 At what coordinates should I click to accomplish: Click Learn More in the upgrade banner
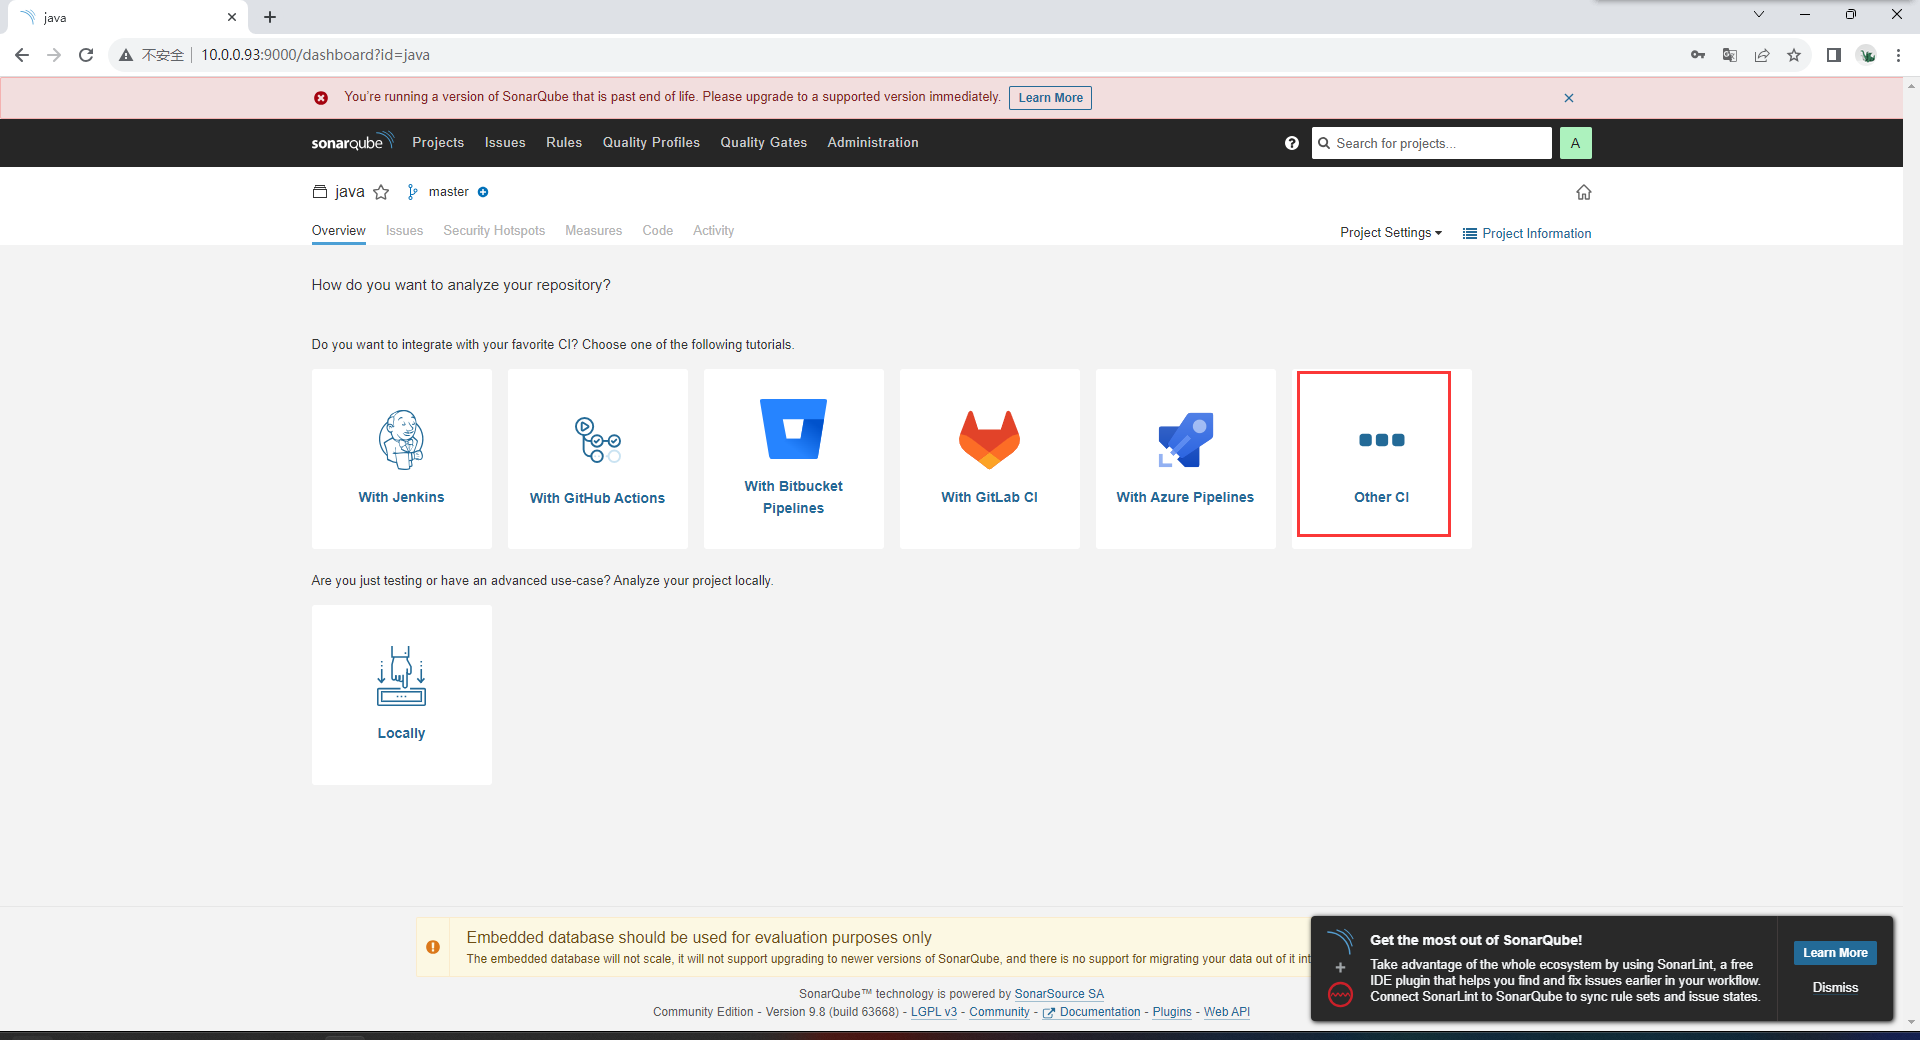[1050, 98]
